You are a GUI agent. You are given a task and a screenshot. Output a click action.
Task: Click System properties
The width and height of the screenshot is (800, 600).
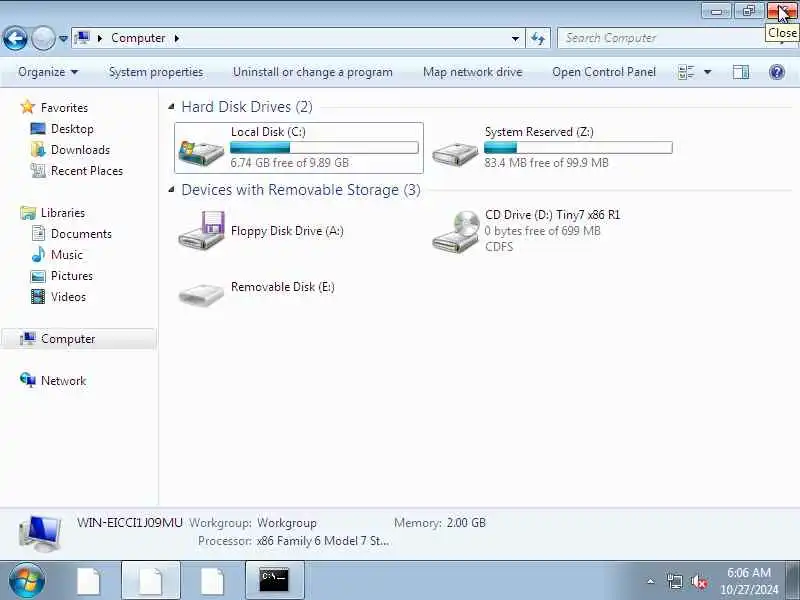[x=156, y=72]
